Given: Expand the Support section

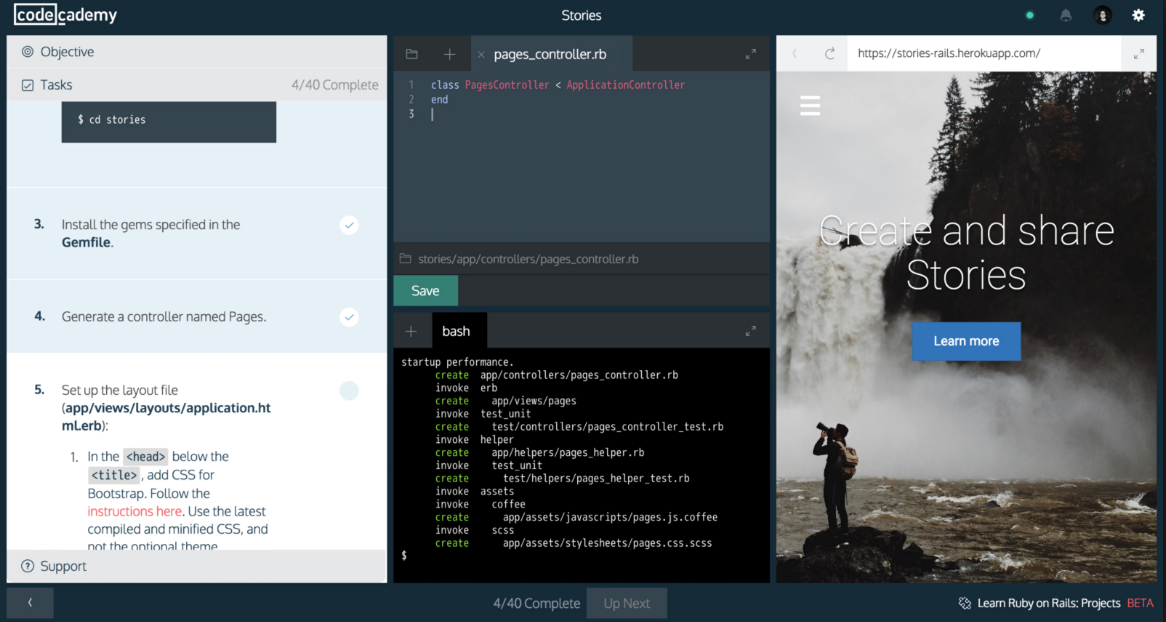Looking at the screenshot, I should point(63,566).
